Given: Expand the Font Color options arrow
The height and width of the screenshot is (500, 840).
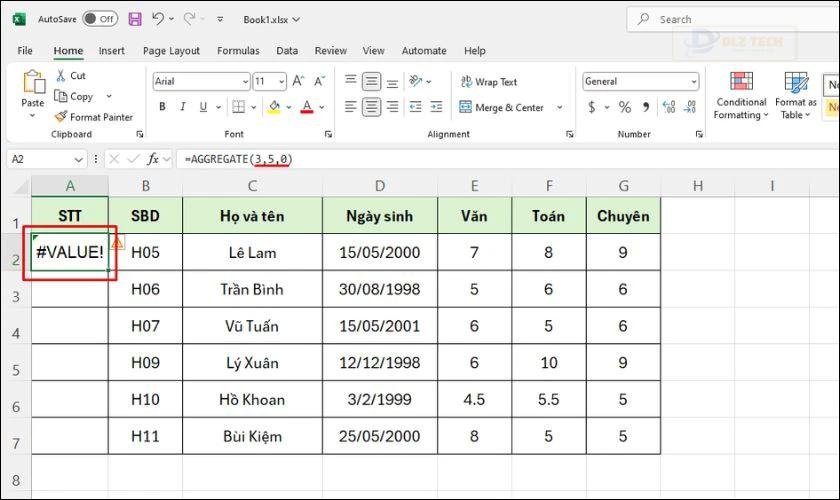Looking at the screenshot, I should (x=321, y=107).
